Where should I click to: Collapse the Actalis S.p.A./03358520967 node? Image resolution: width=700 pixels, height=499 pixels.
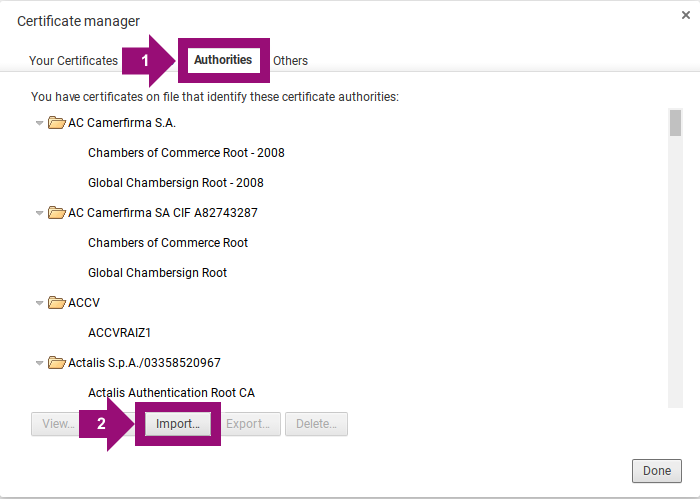[x=40, y=363]
